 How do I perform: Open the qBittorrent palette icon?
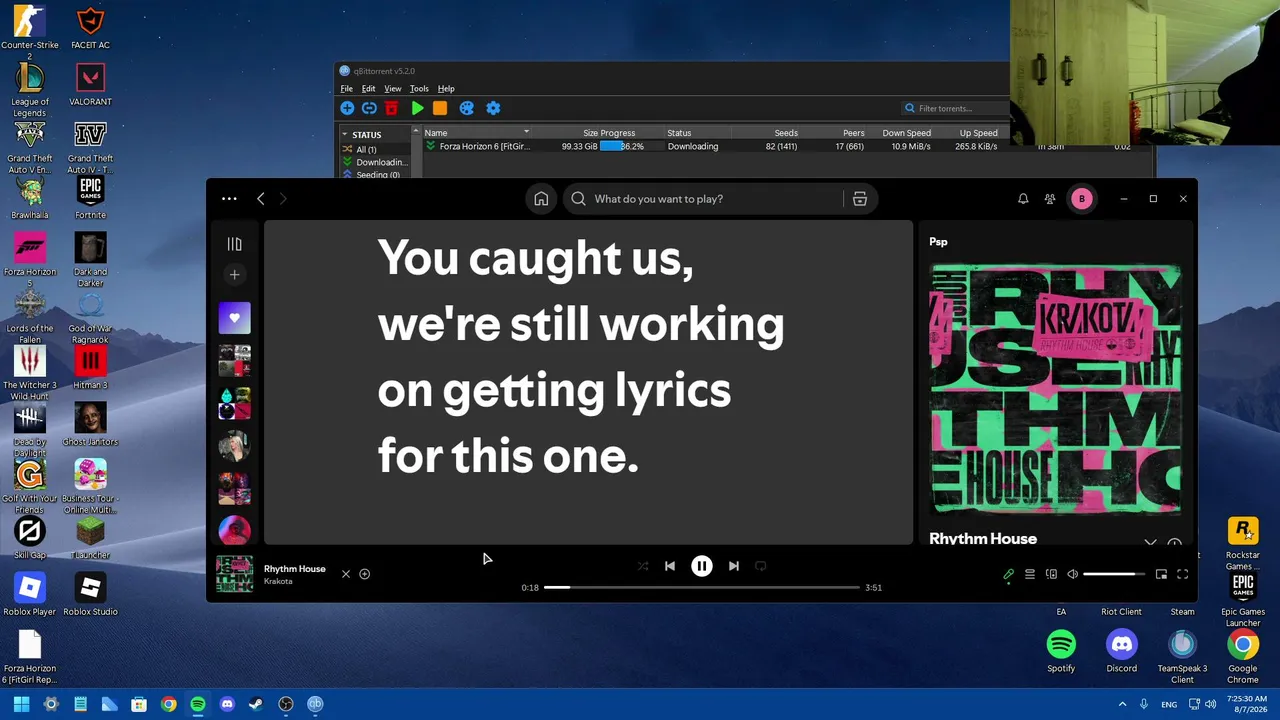pyautogui.click(x=466, y=108)
